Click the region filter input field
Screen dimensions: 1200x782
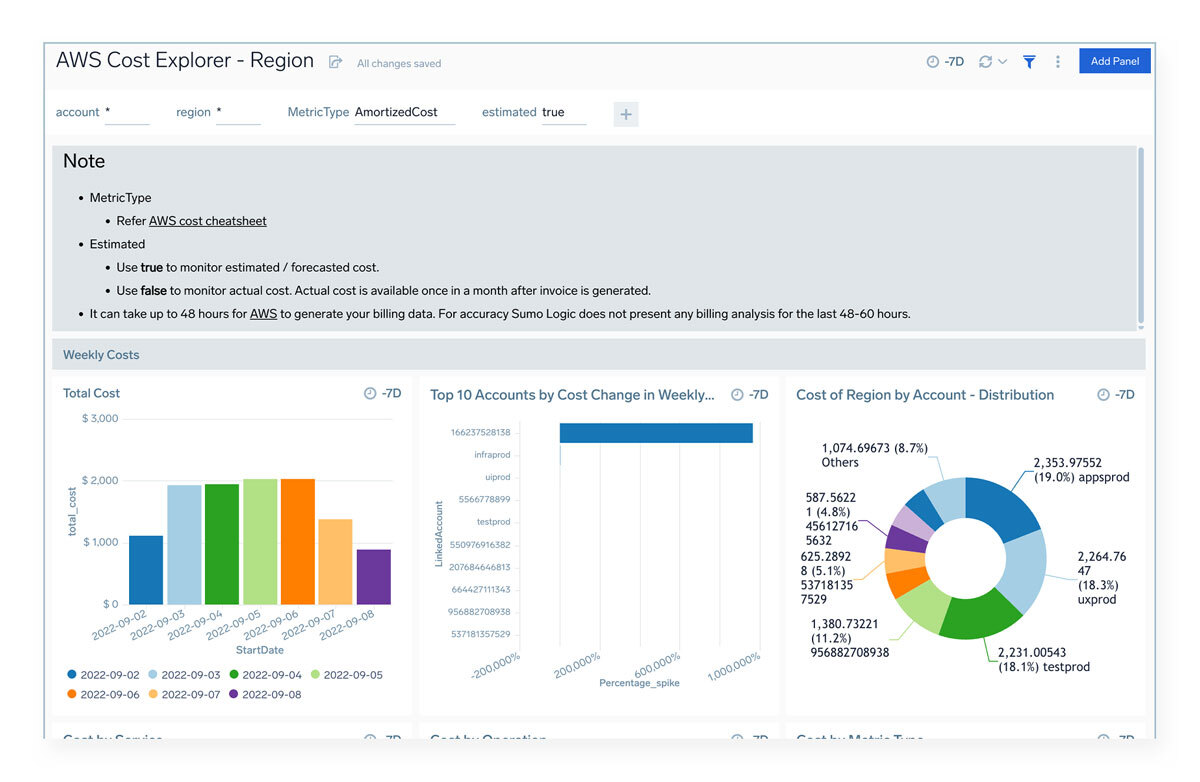(x=238, y=112)
